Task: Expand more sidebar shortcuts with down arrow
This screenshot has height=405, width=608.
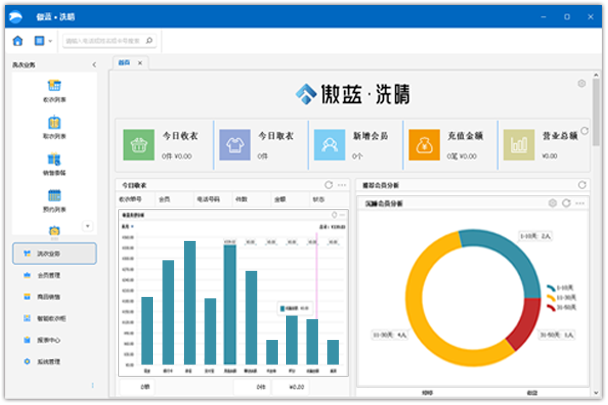Action: tap(88, 226)
